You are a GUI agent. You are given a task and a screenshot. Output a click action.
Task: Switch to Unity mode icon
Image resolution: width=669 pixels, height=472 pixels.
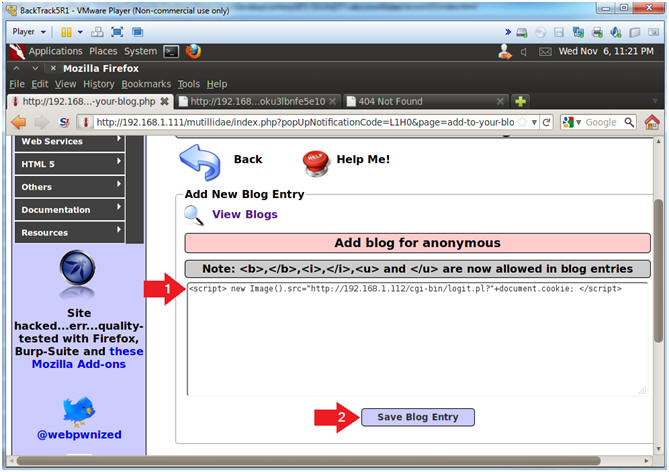click(137, 32)
